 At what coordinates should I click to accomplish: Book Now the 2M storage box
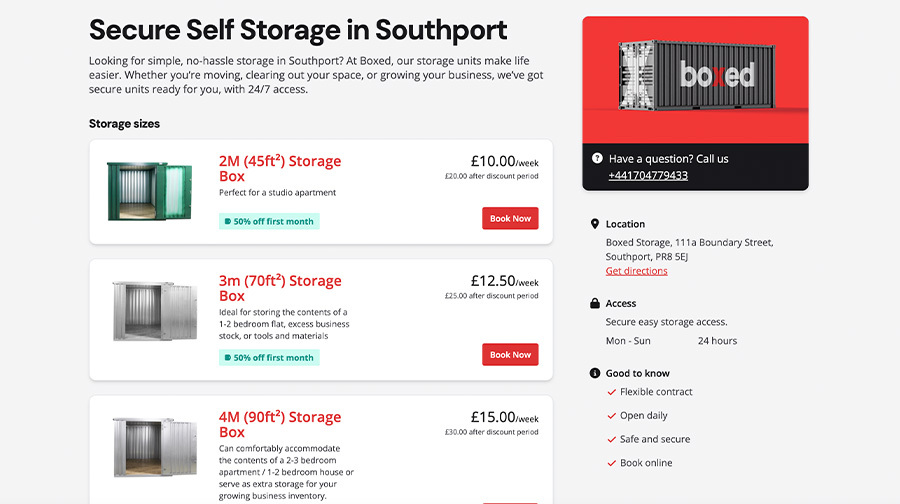coord(510,218)
